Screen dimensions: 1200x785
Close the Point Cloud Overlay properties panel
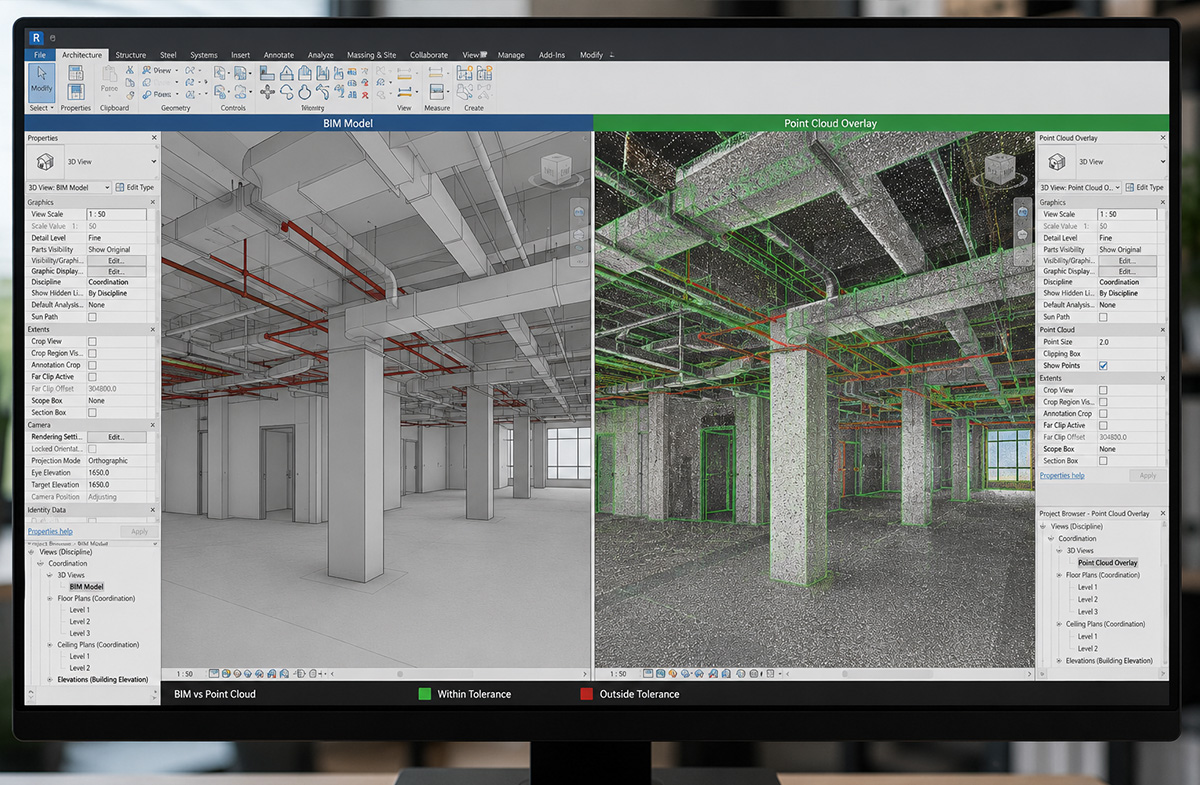[1162, 138]
